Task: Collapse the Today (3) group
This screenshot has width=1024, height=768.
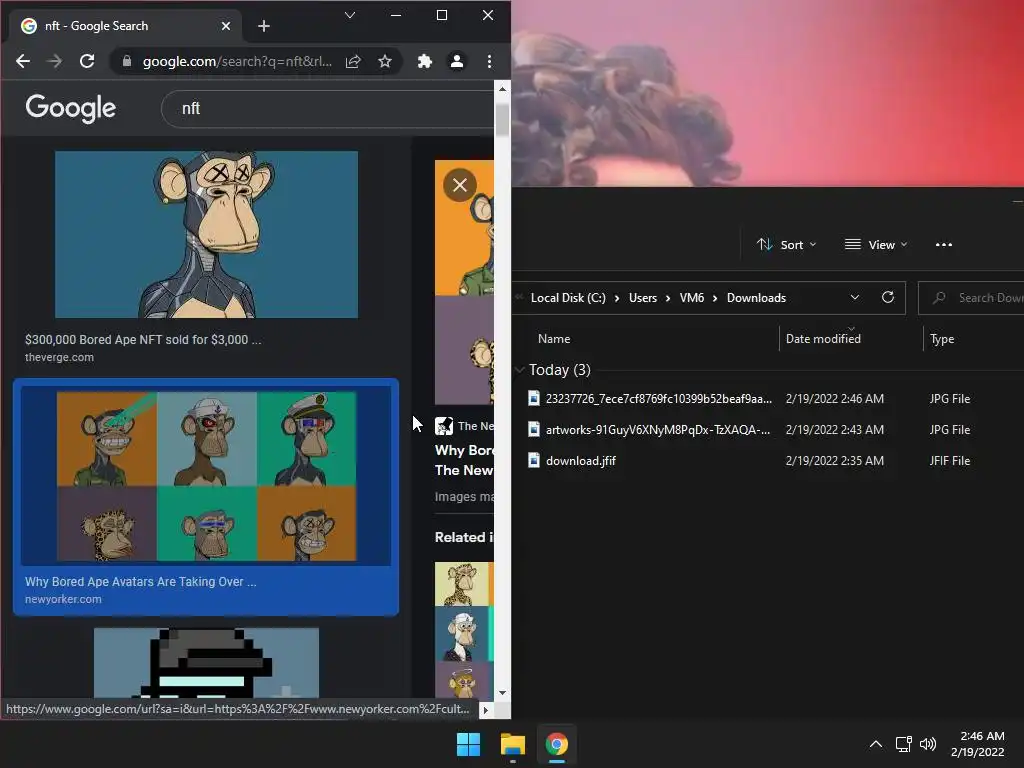Action: point(519,370)
